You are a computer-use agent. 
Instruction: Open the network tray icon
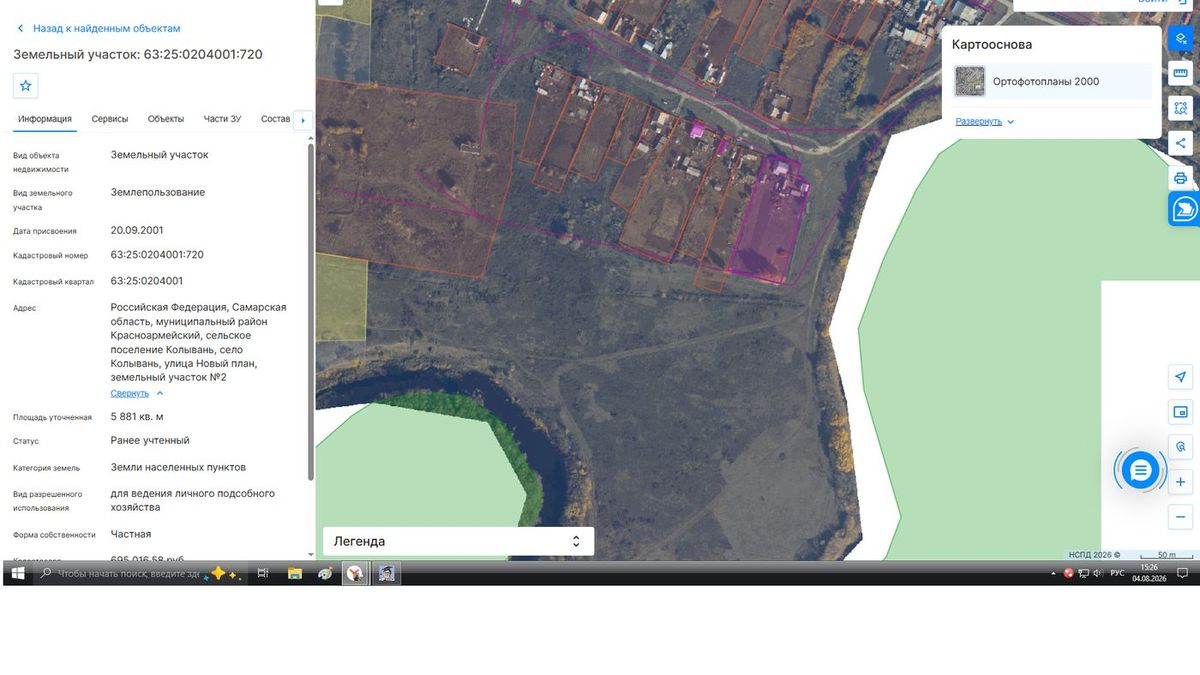click(1083, 573)
